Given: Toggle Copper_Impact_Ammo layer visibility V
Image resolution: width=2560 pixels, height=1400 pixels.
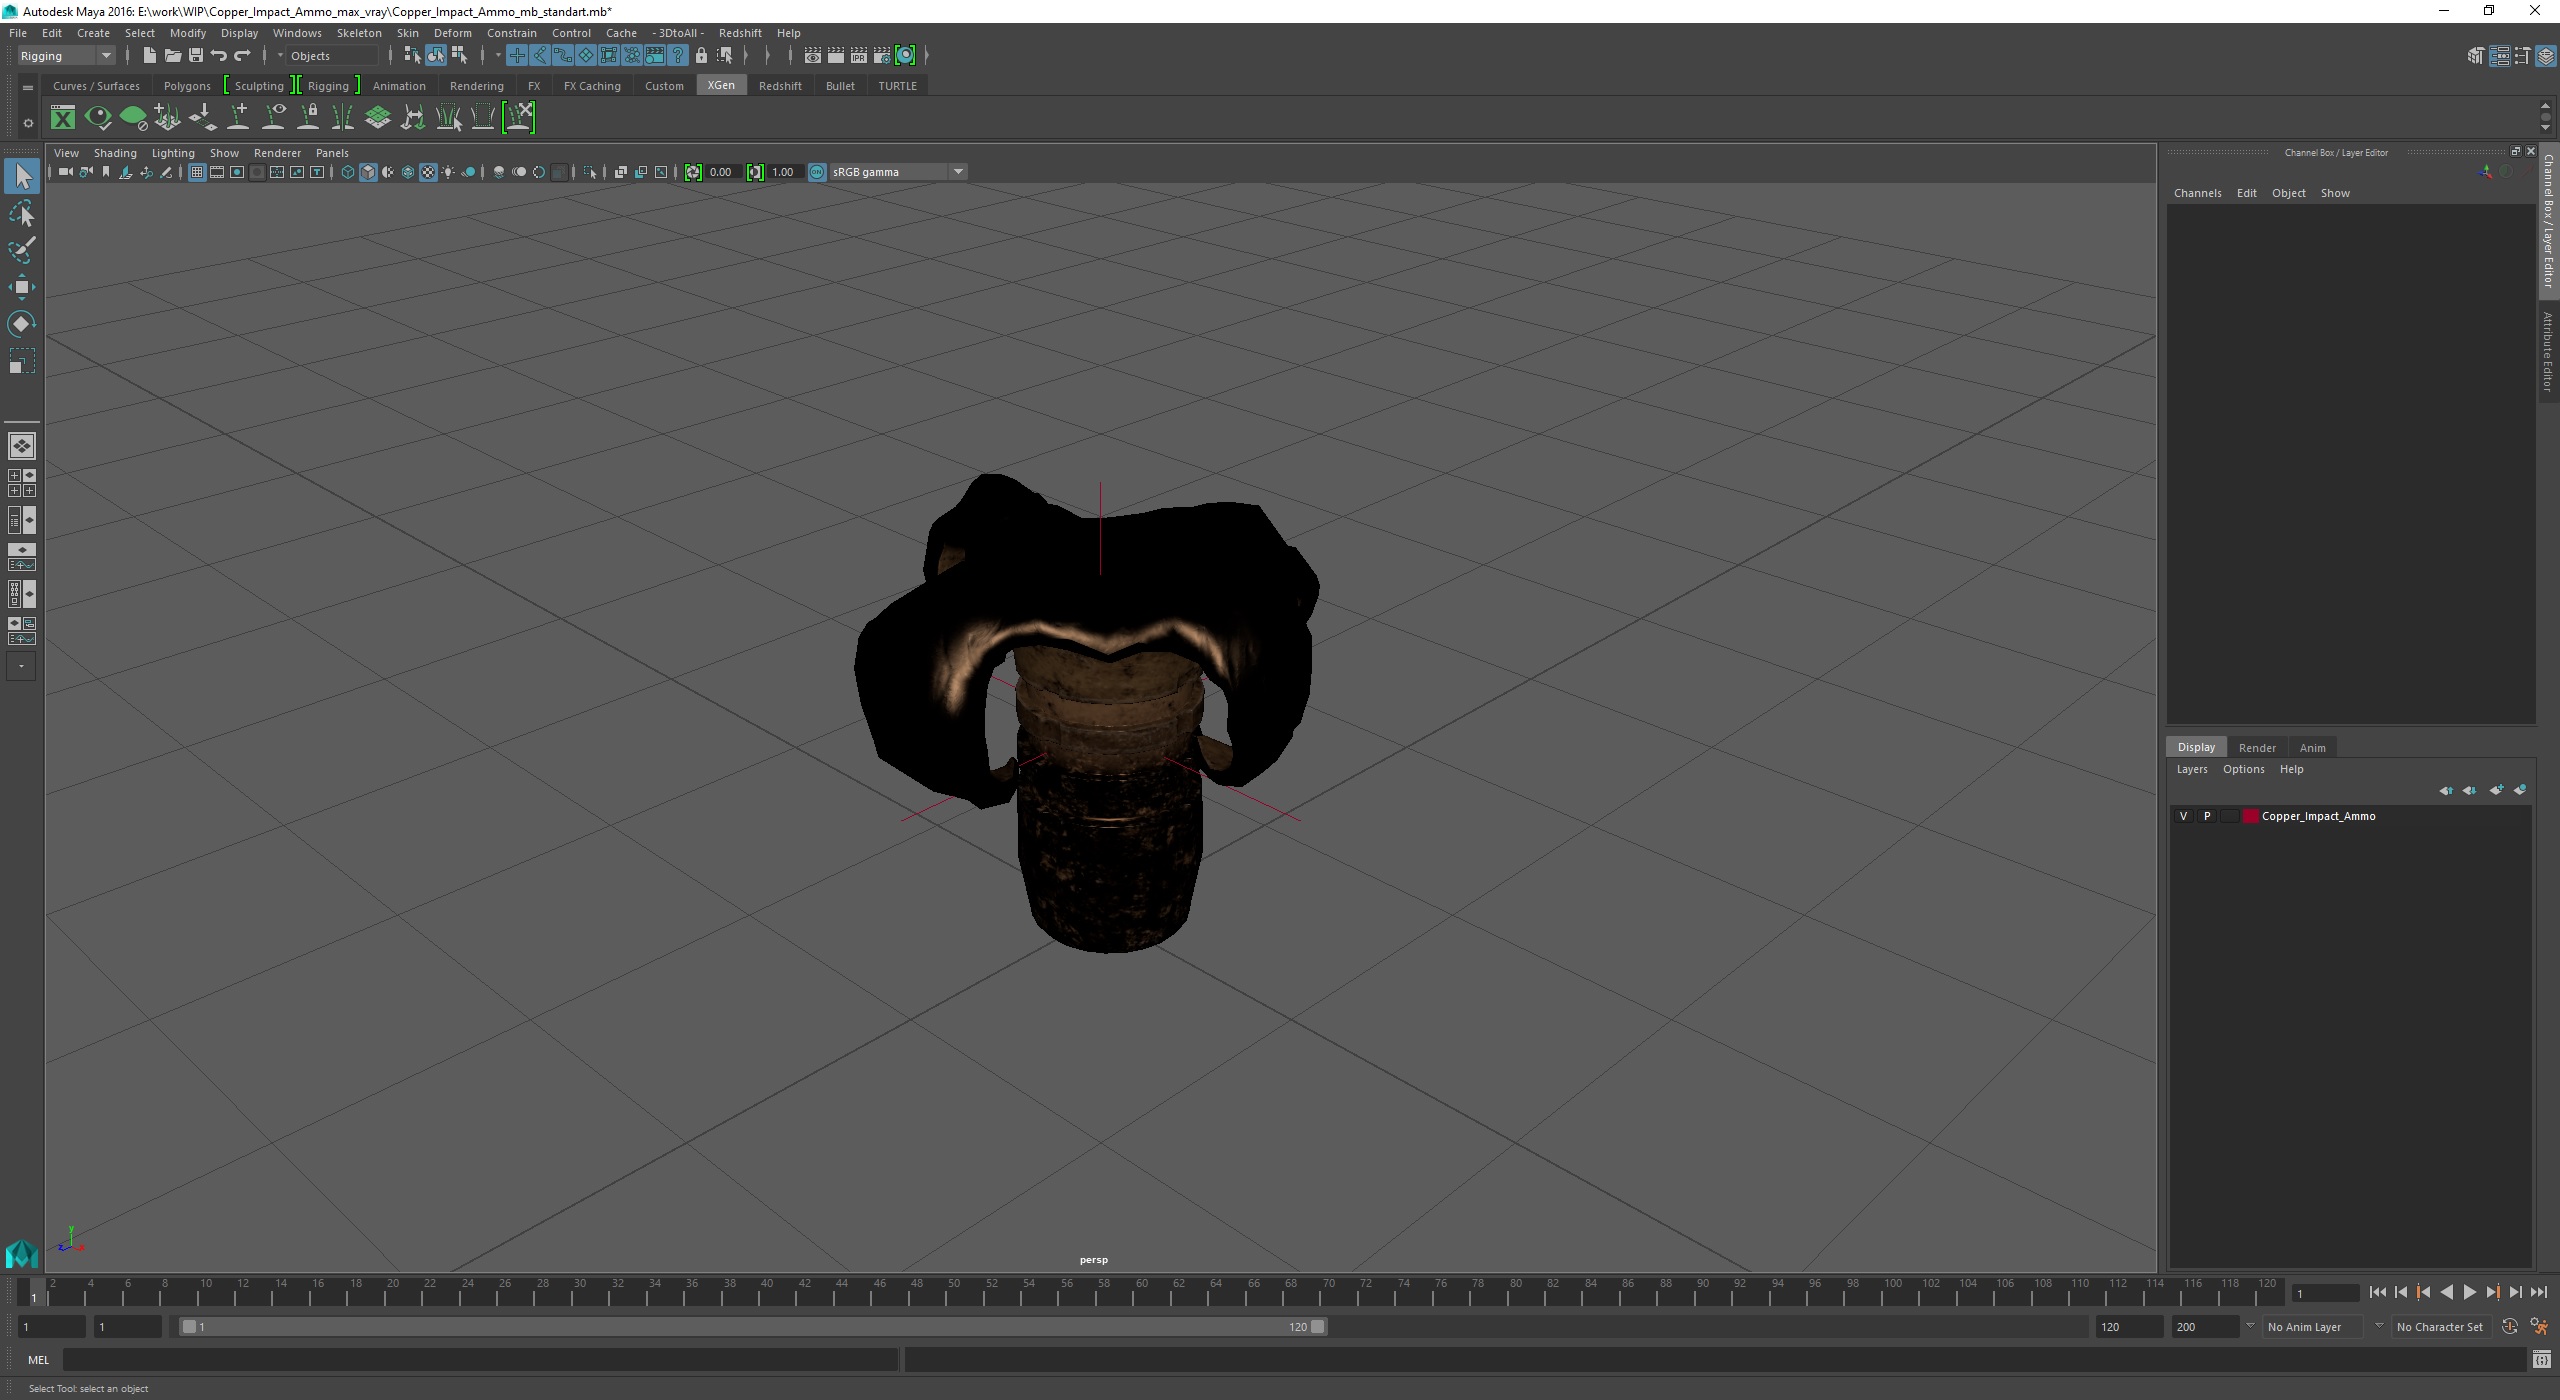Looking at the screenshot, I should (2183, 816).
